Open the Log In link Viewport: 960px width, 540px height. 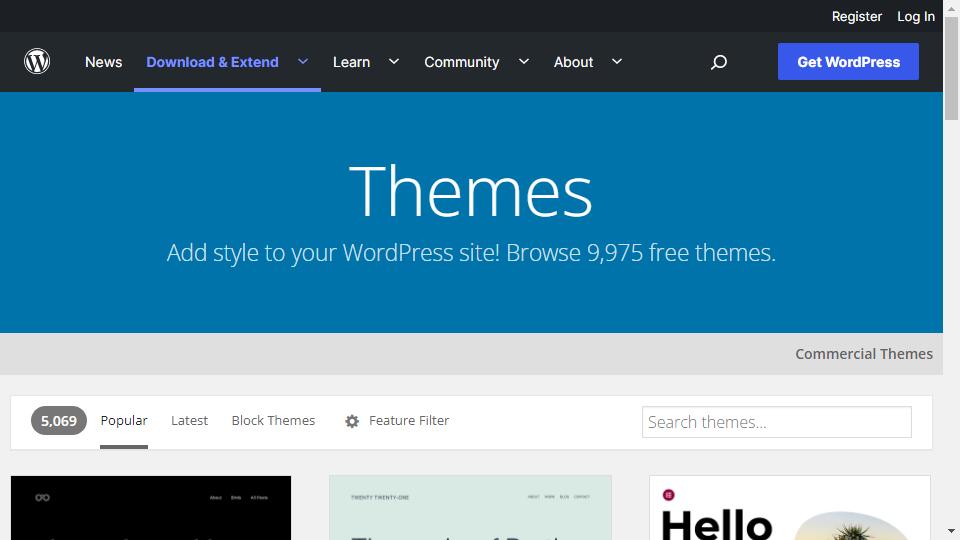click(915, 17)
